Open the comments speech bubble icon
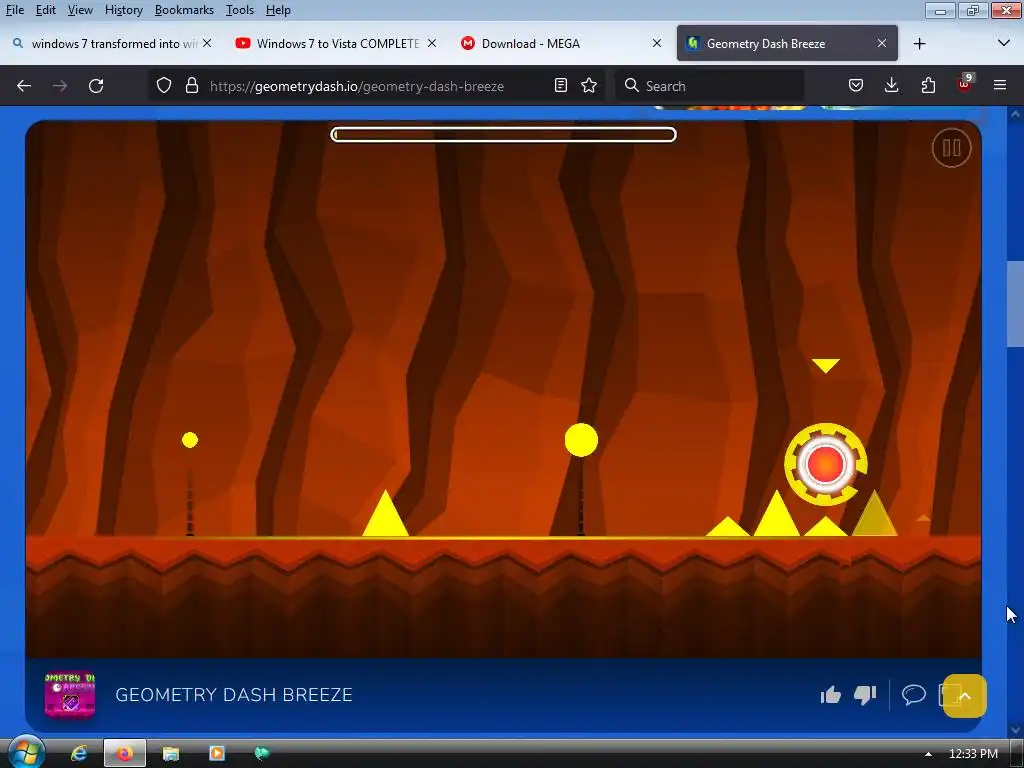 (914, 694)
